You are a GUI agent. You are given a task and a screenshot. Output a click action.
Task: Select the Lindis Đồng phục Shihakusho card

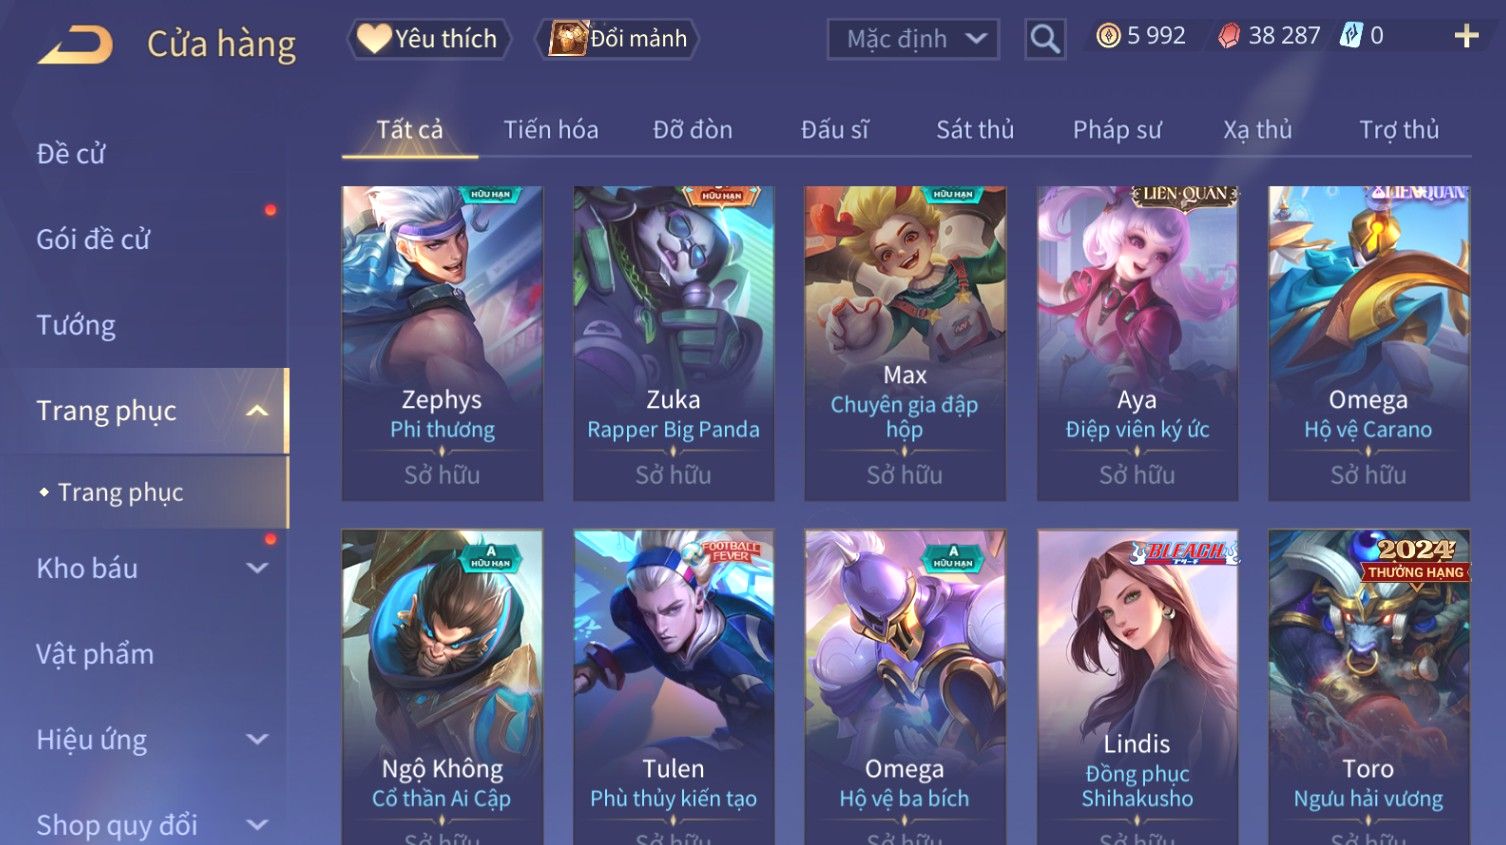coord(1137,687)
